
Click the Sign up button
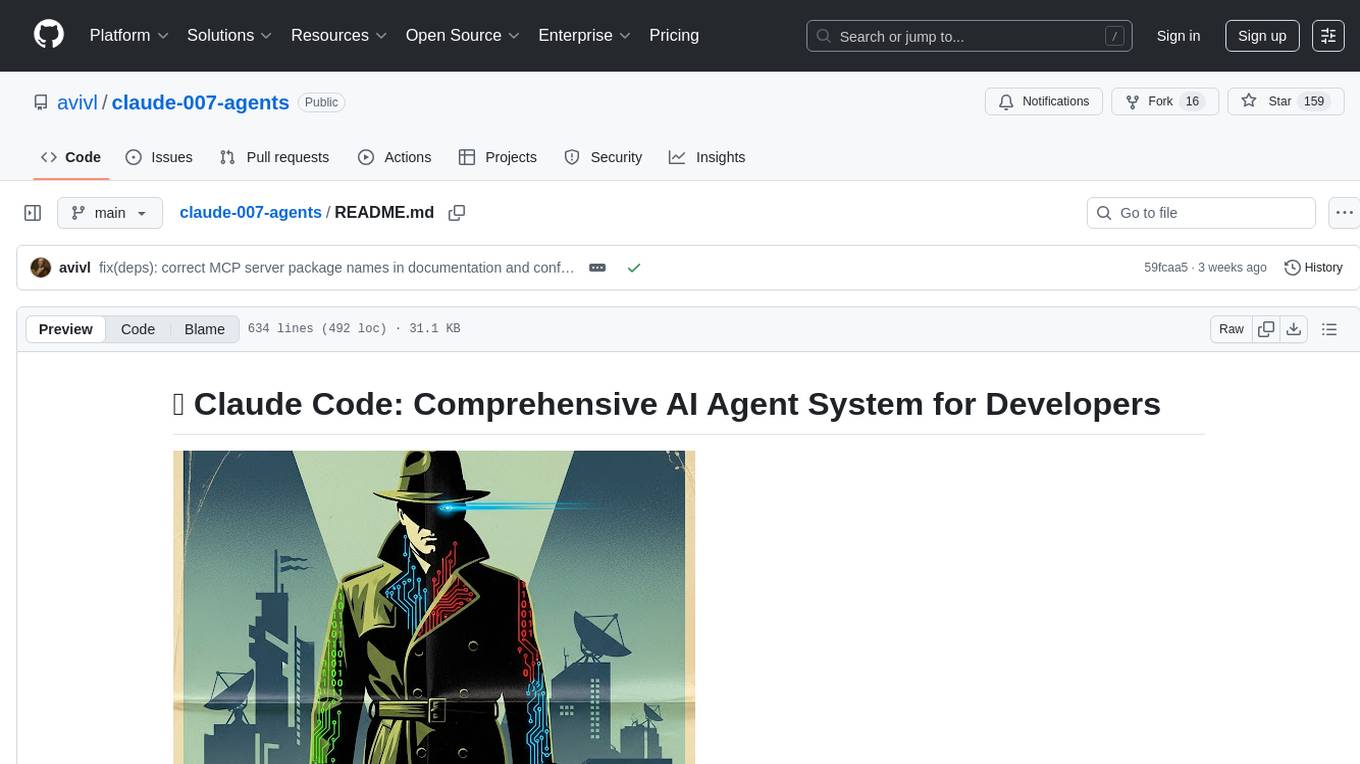[1262, 36]
